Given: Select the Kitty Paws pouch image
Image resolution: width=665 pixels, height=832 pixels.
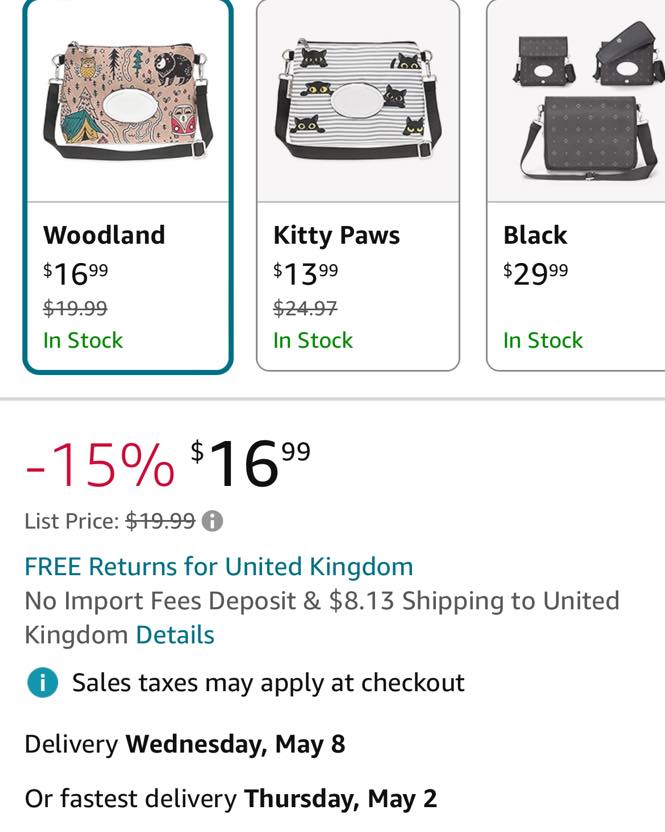Looking at the screenshot, I should point(358,99).
